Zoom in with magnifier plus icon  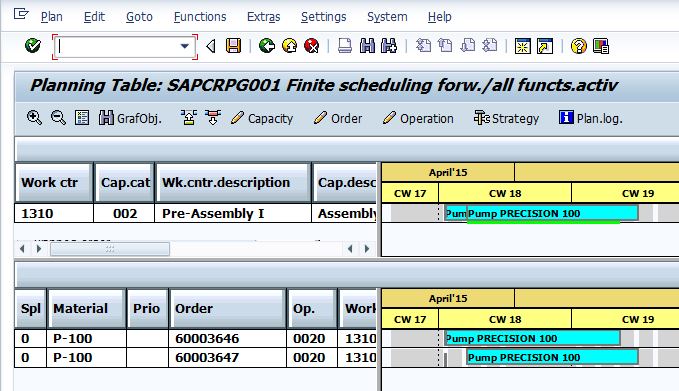34,118
